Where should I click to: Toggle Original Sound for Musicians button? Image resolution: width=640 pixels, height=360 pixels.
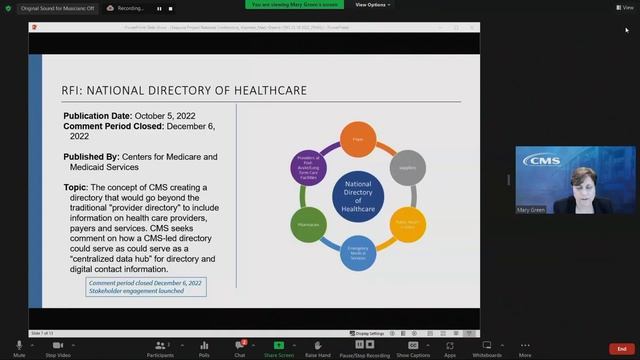pyautogui.click(x=58, y=8)
